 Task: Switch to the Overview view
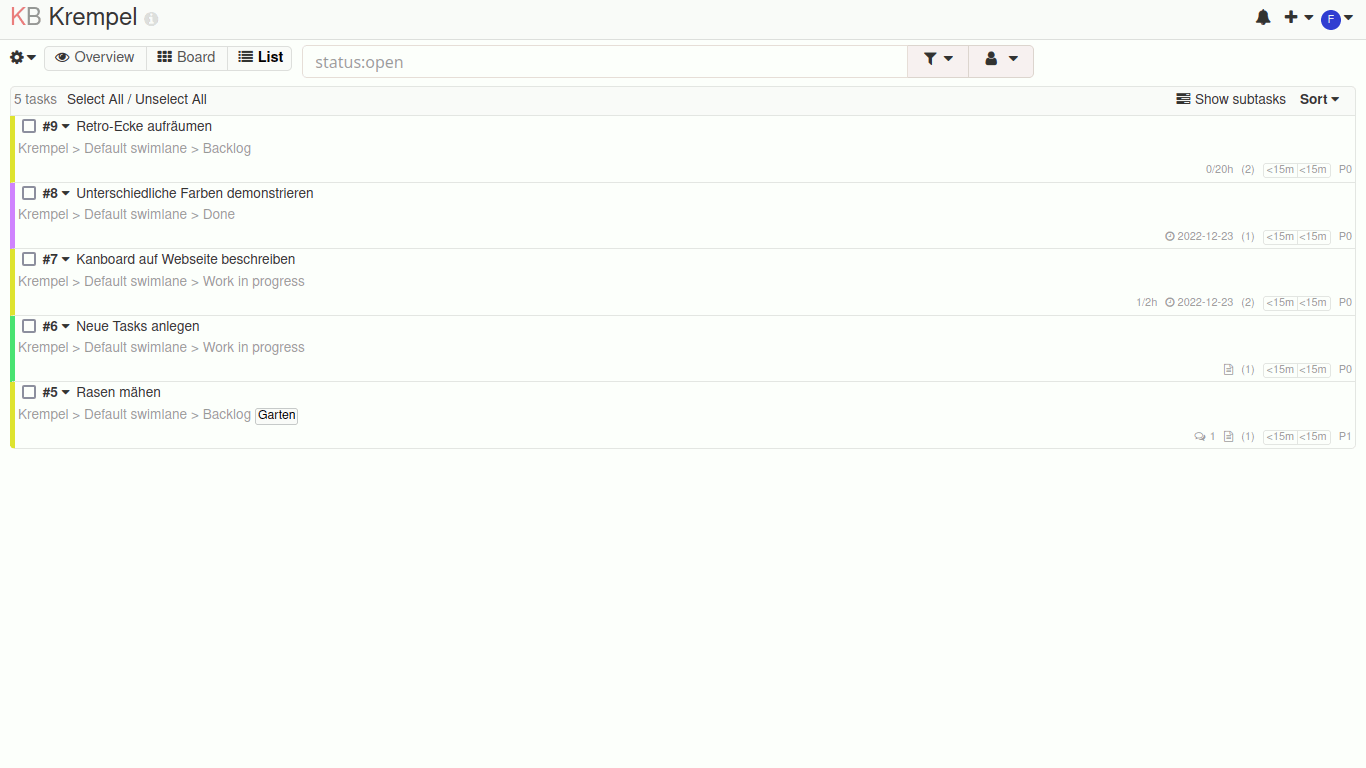pos(95,58)
